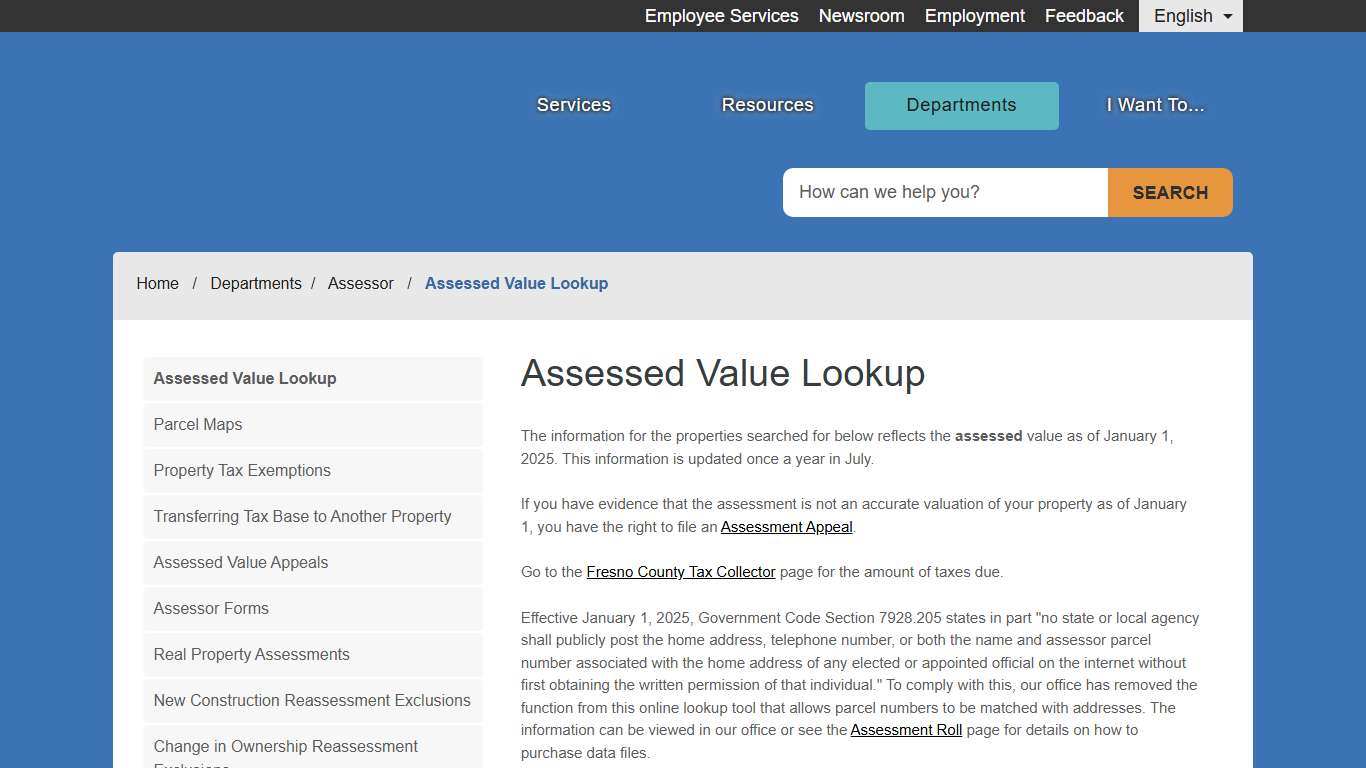
Task: Select Parcel Maps in the sidebar
Action: [x=197, y=424]
